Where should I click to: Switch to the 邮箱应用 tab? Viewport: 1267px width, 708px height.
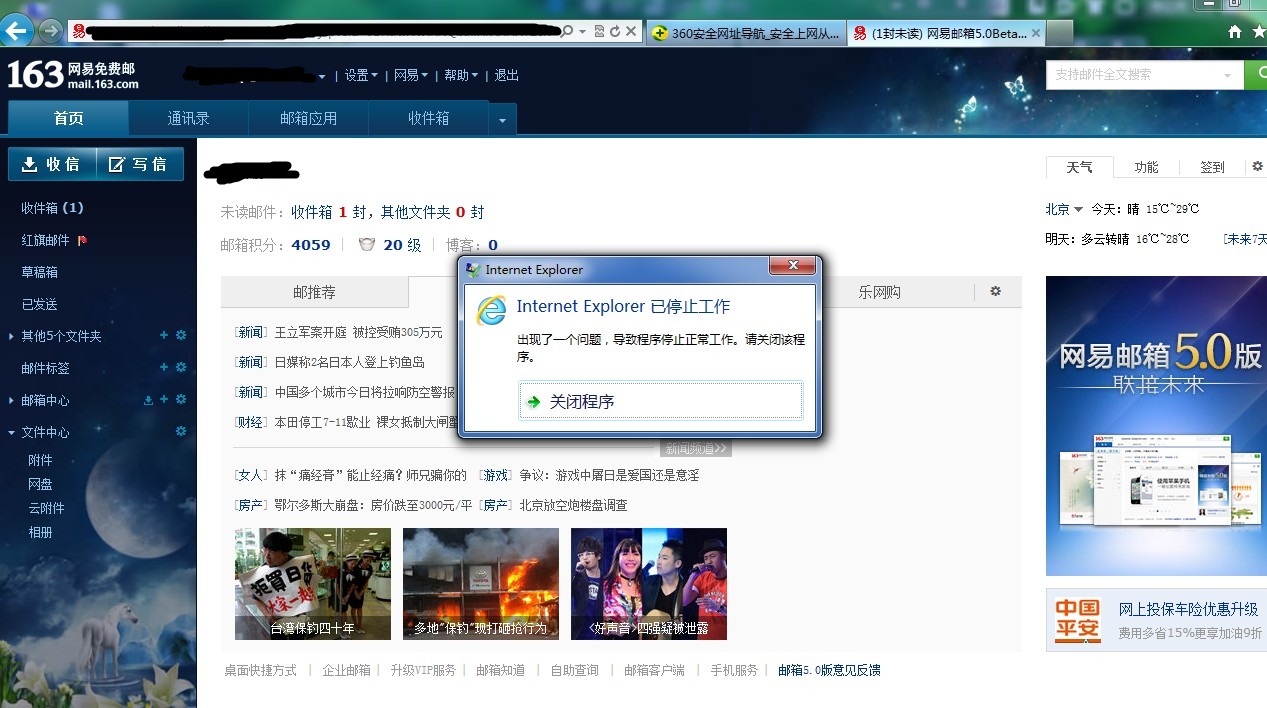[x=308, y=118]
